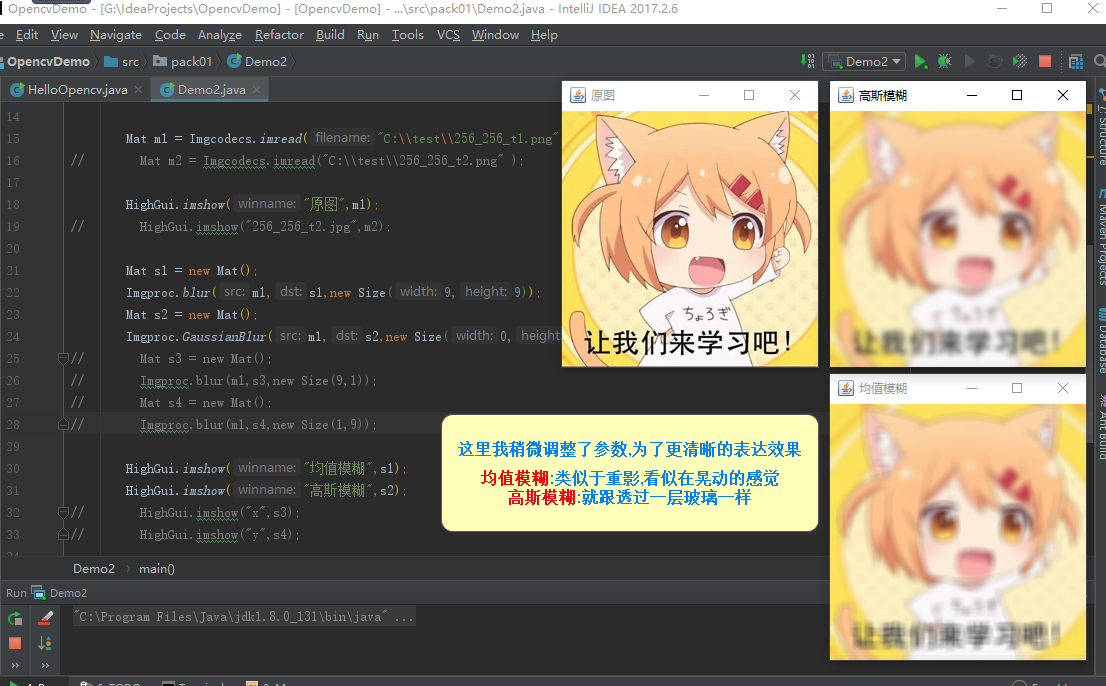Open the Navigate menu
Screen dimensions: 1106x686
pyautogui.click(x=116, y=35)
